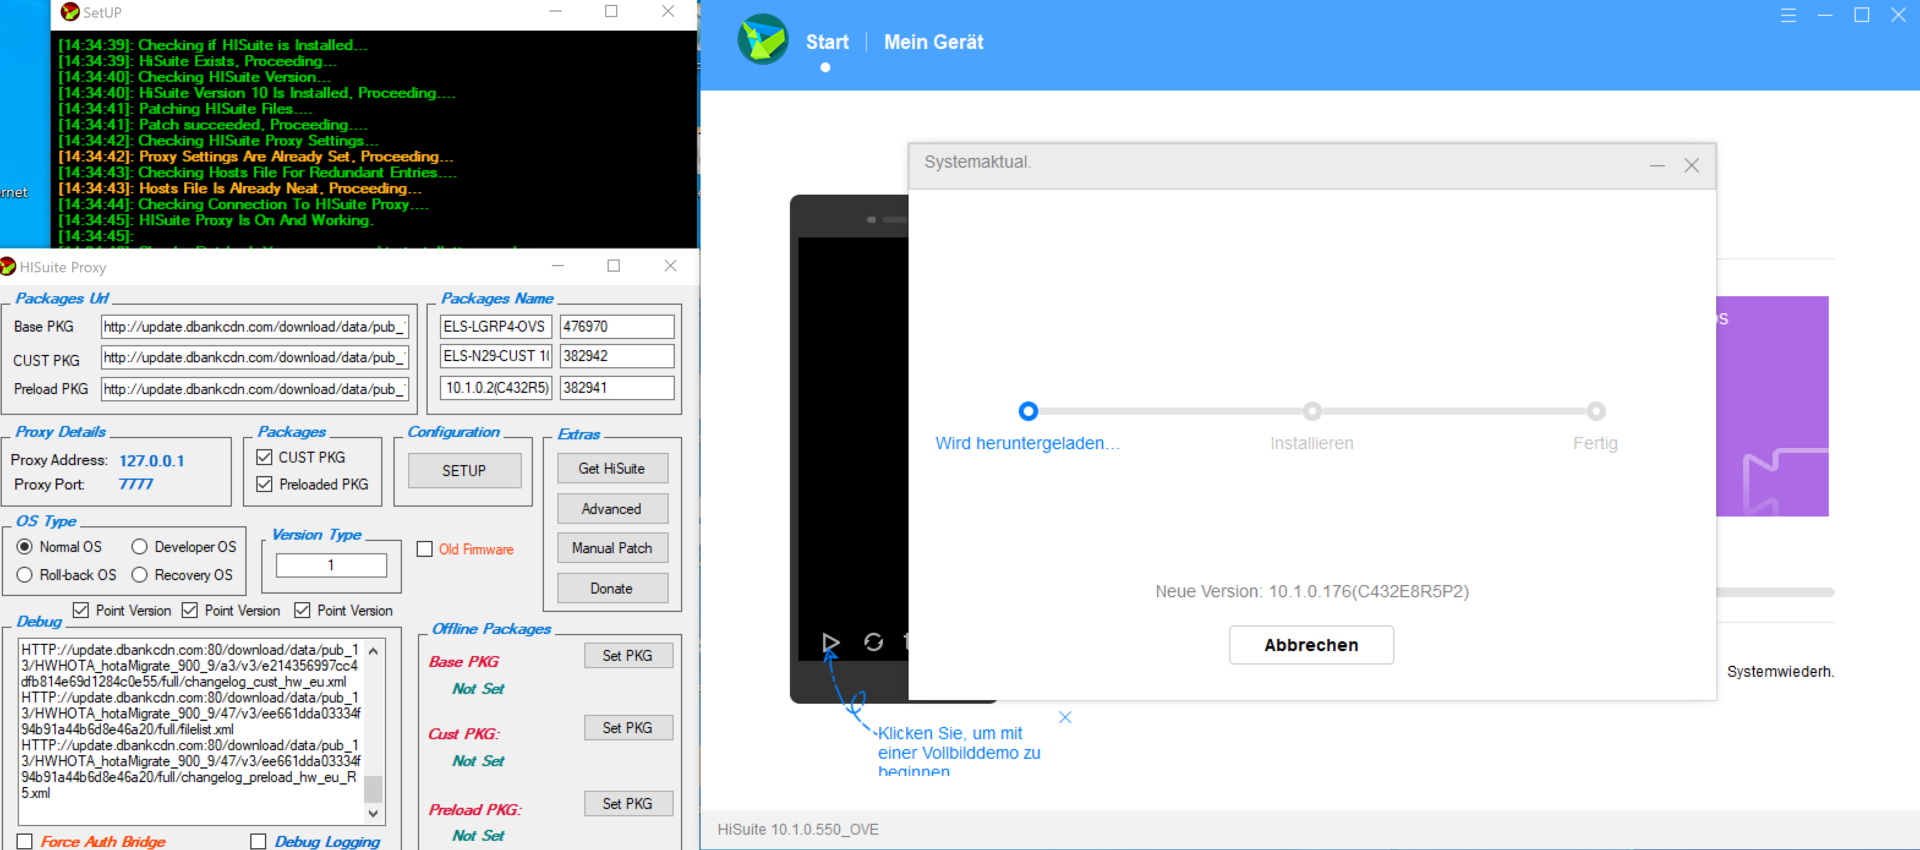Toggle the third Point Version checkbox
The width and height of the screenshot is (1920, 850).
(x=302, y=610)
